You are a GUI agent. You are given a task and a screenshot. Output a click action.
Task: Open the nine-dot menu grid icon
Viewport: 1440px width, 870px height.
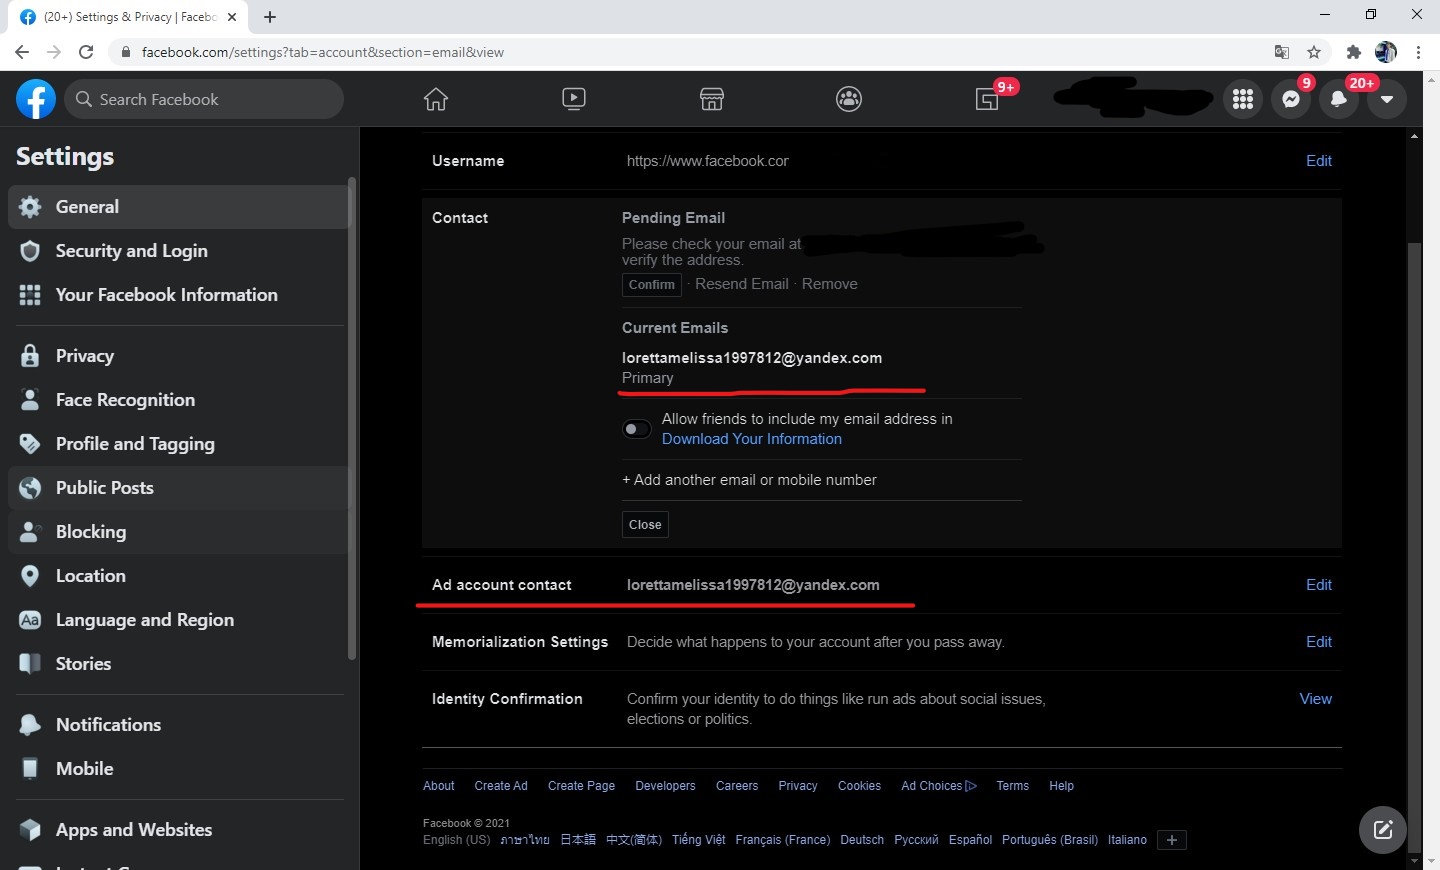pos(1243,99)
